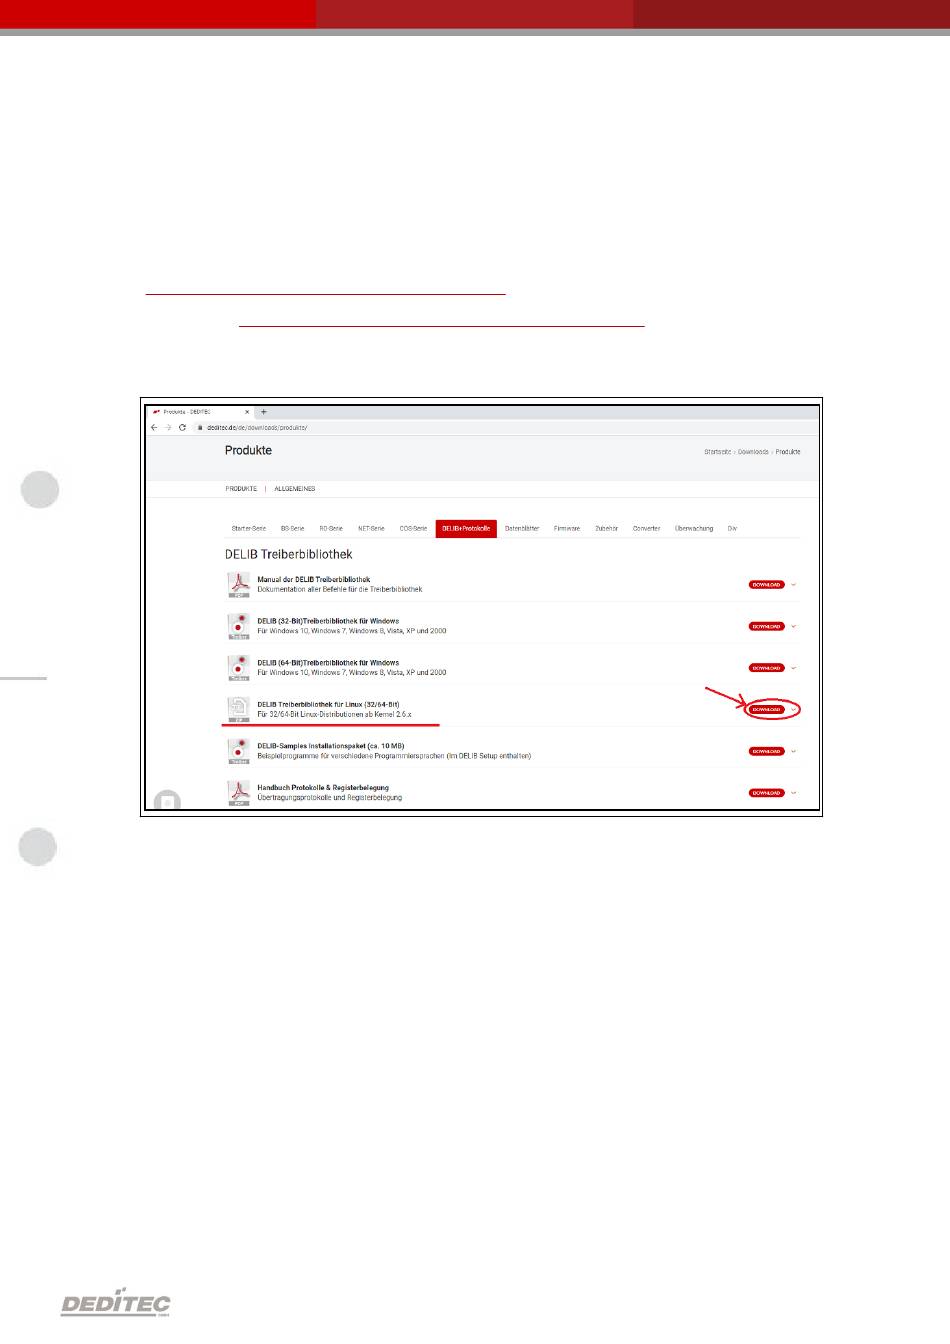Switch to the Converter tab
Viewport: 950px width, 1344px height.
coord(647,528)
